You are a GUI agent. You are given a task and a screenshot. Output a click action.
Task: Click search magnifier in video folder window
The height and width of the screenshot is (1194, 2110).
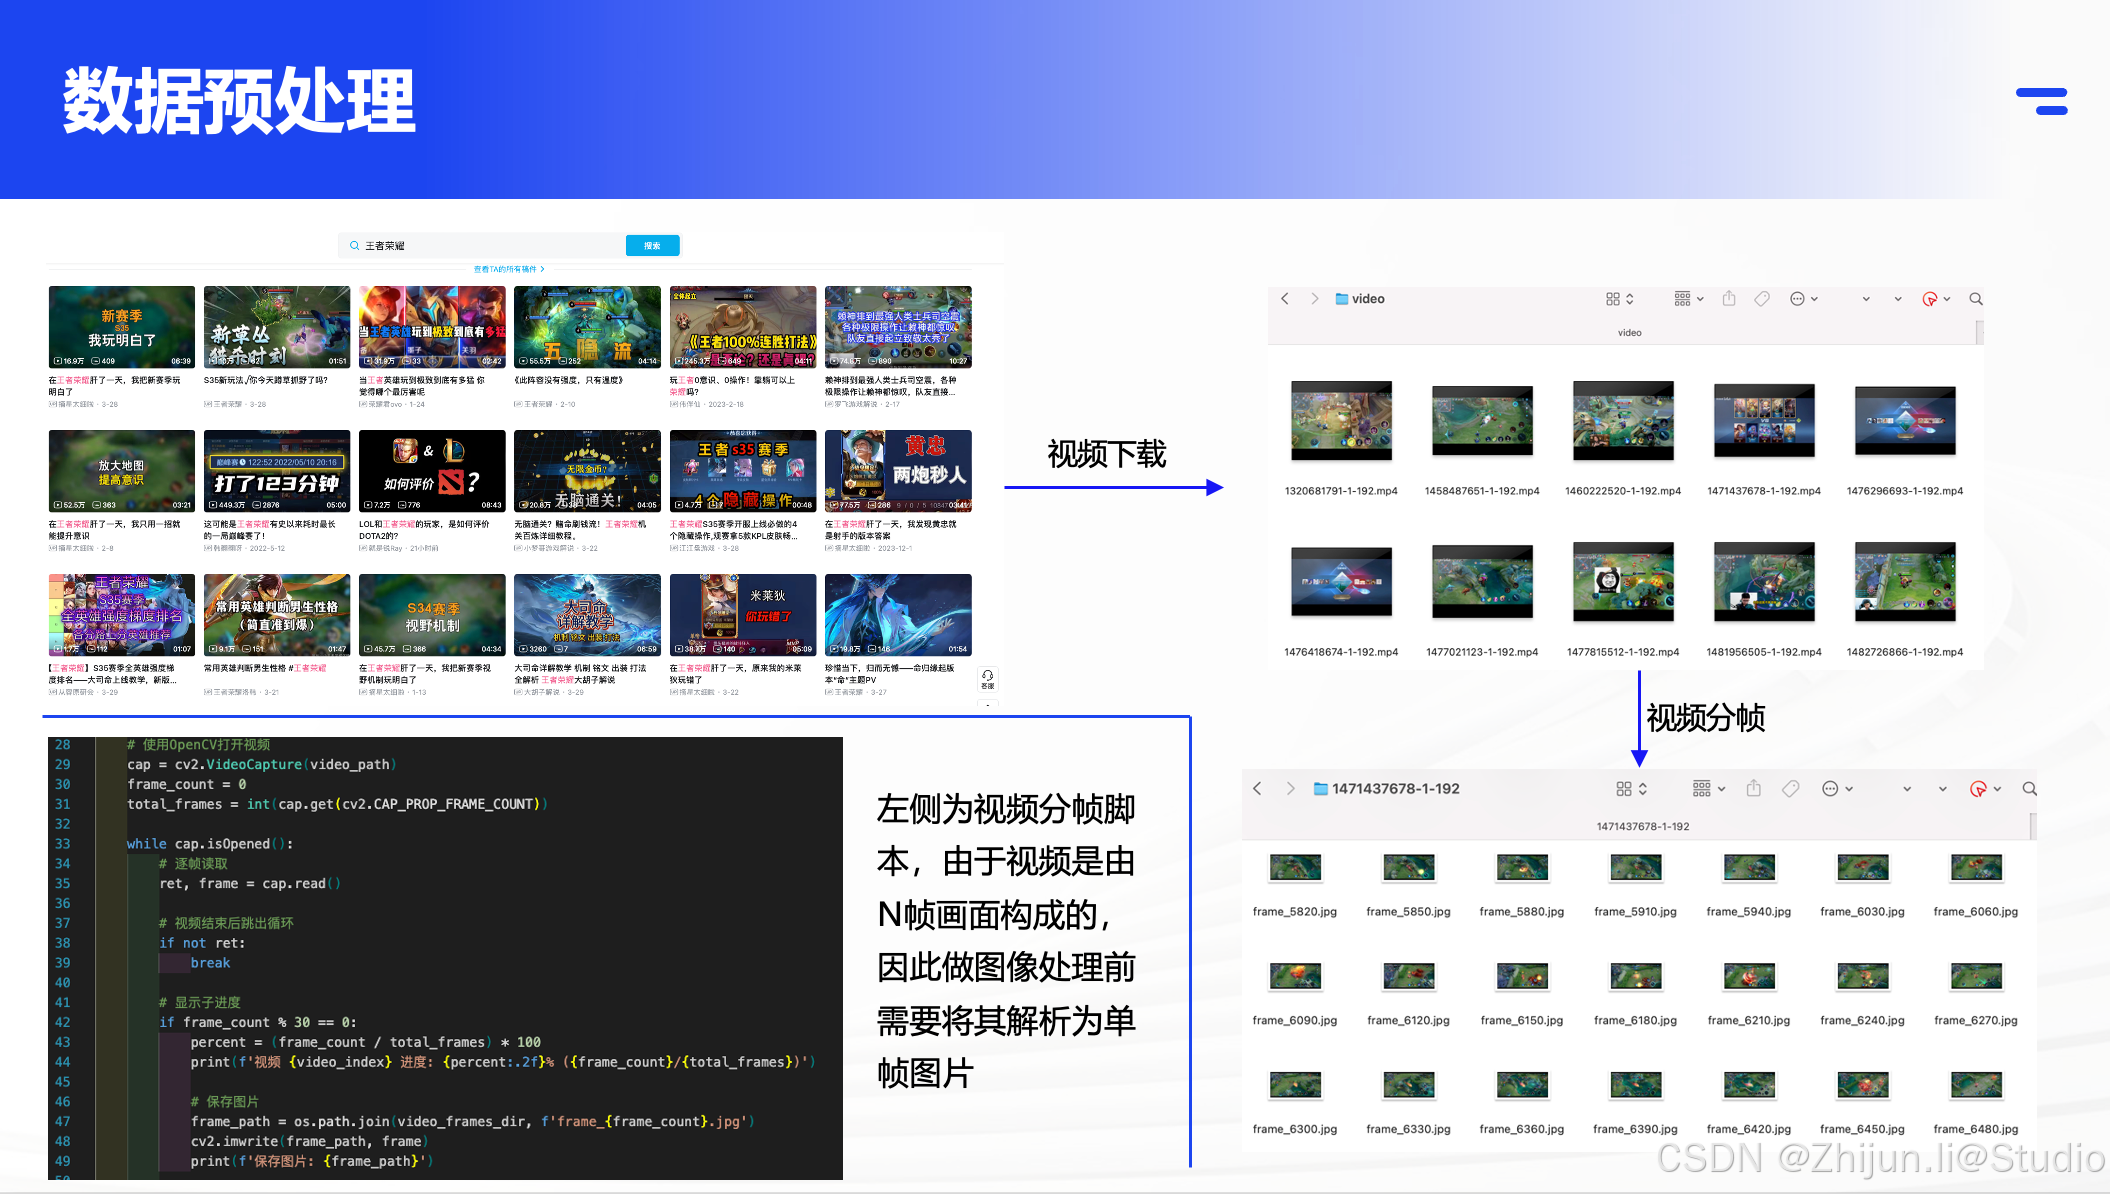pyautogui.click(x=1975, y=299)
